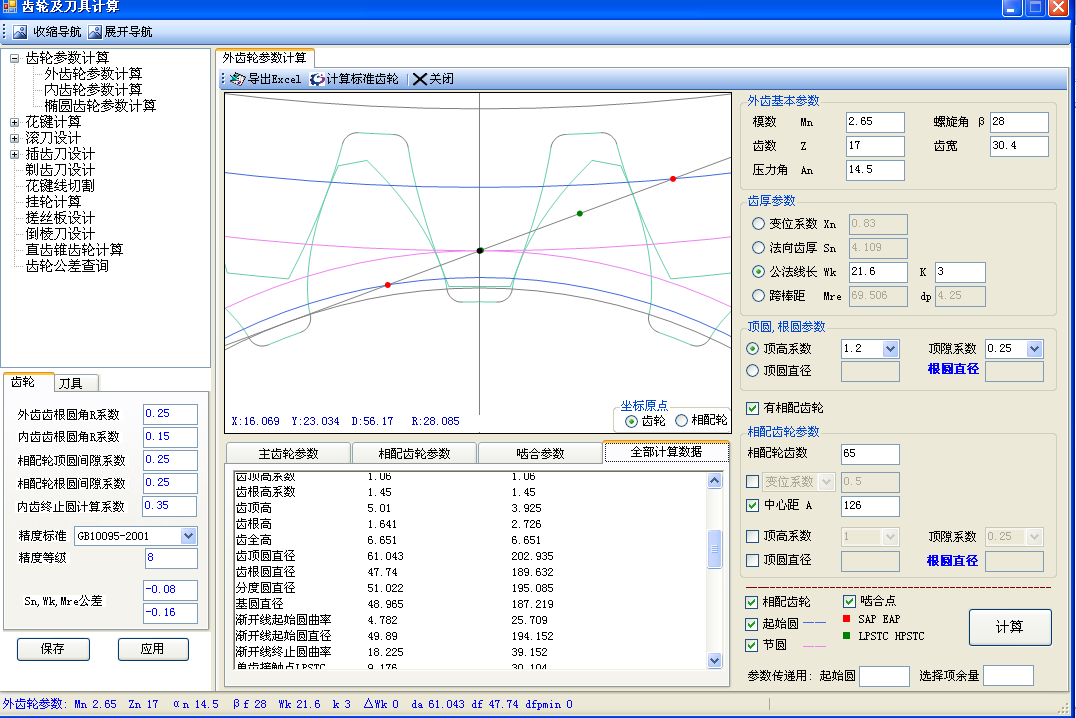Switch to 全部计算数据 tab
The image size is (1076, 718).
(666, 452)
